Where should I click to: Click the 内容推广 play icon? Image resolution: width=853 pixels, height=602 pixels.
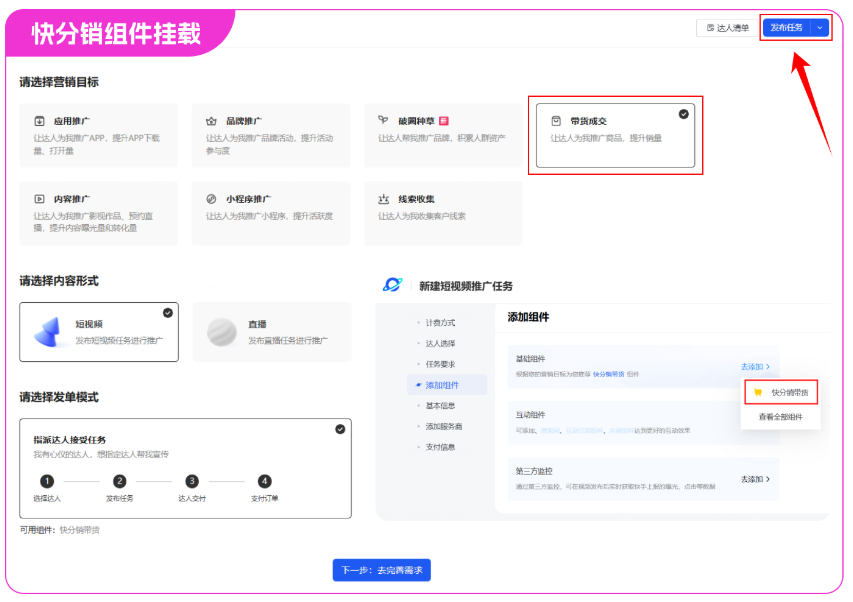[40, 199]
